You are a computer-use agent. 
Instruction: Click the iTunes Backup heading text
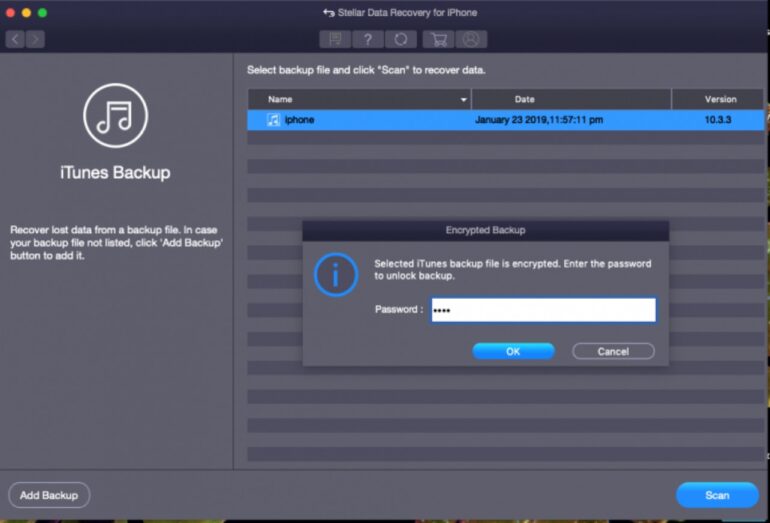click(115, 172)
